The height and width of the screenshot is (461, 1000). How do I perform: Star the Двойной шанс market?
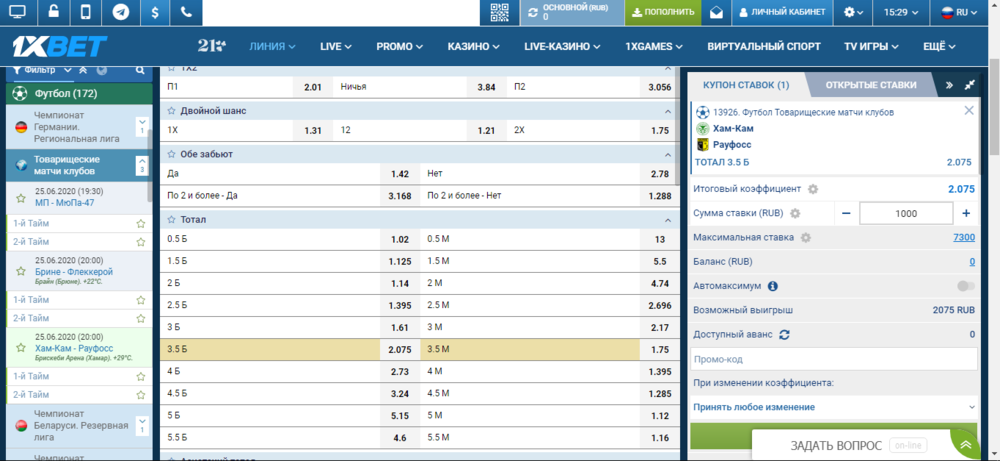click(171, 111)
